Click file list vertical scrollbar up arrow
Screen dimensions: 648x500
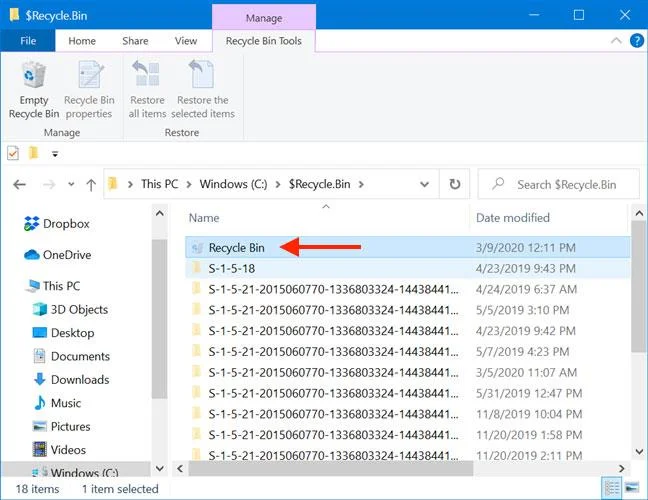(x=639, y=214)
